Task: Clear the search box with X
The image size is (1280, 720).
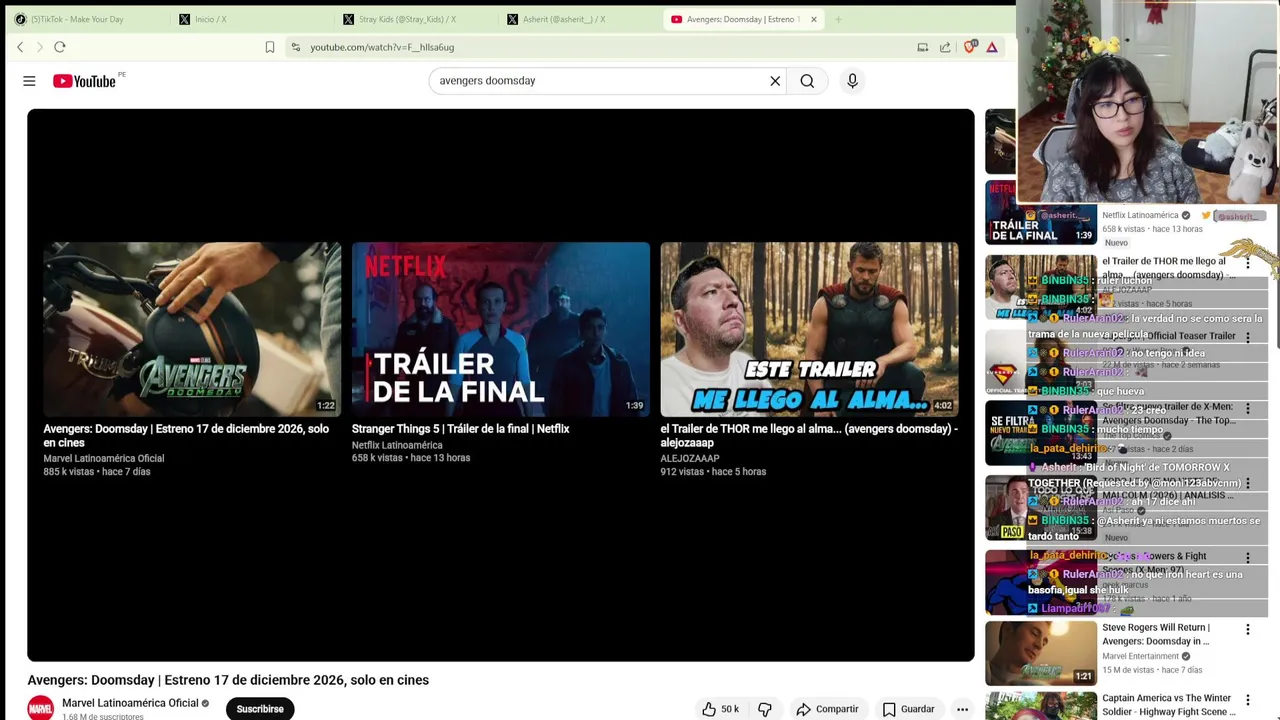Action: tap(775, 81)
